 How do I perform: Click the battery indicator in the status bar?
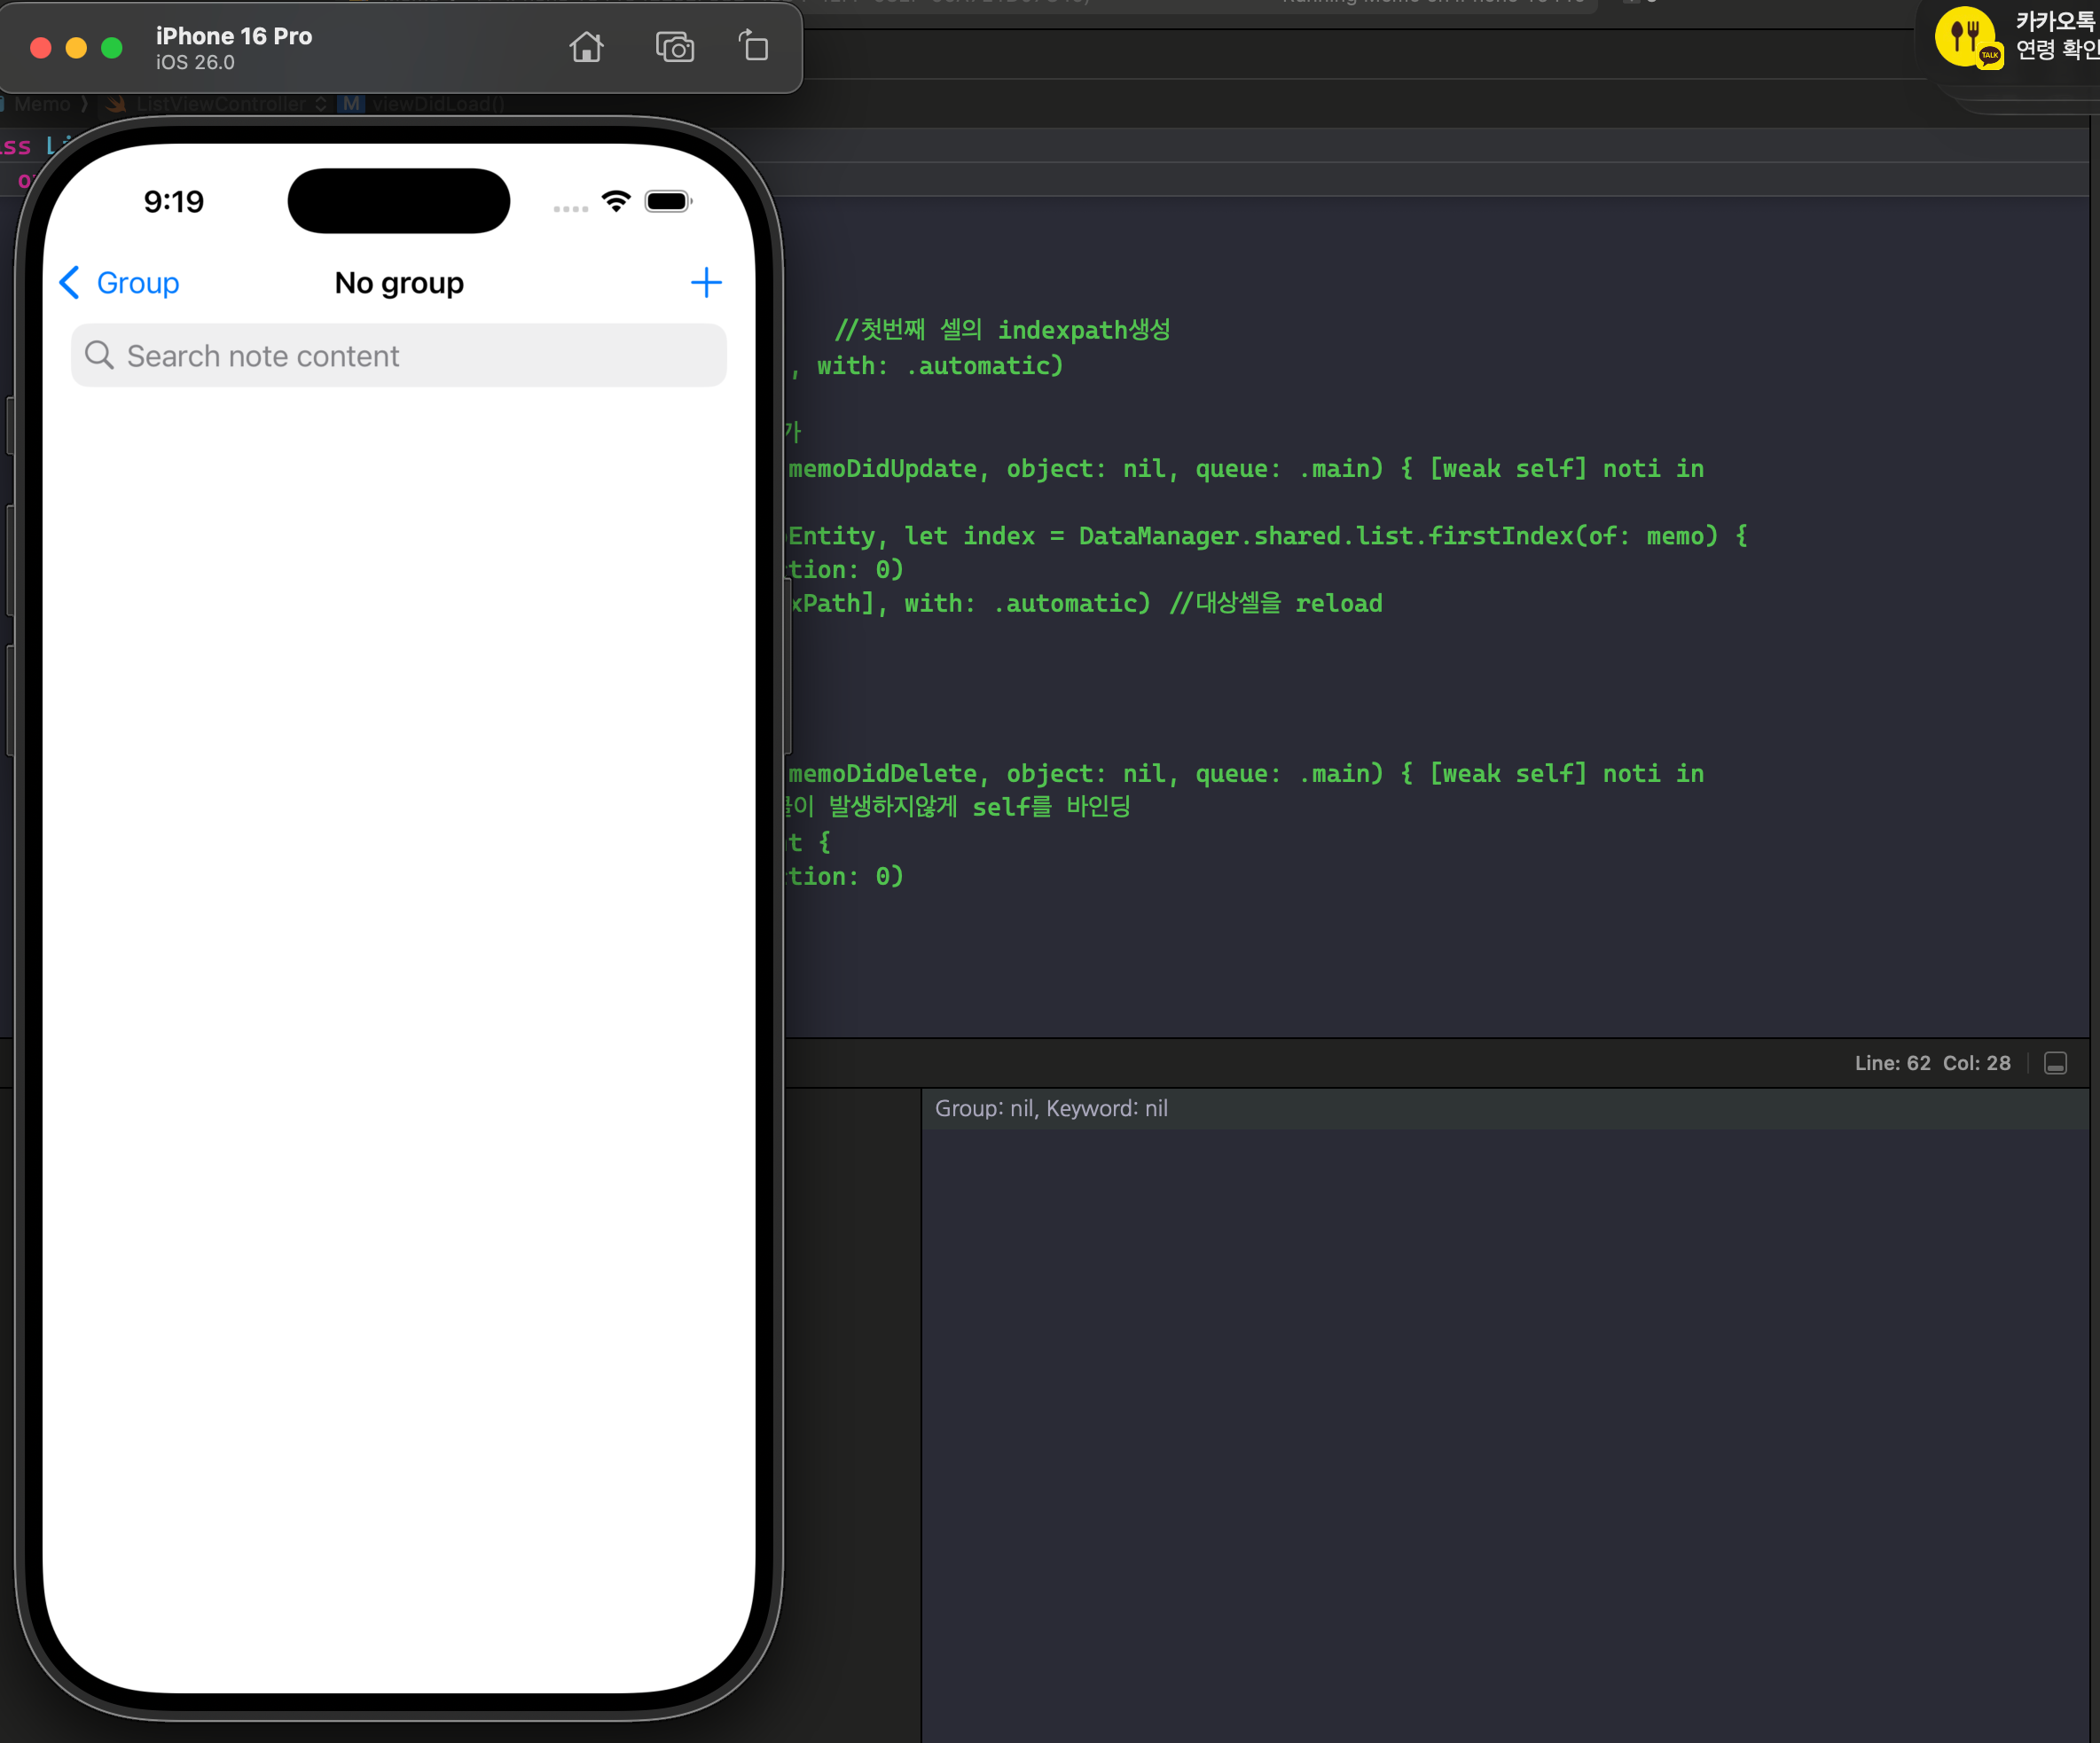tap(668, 202)
